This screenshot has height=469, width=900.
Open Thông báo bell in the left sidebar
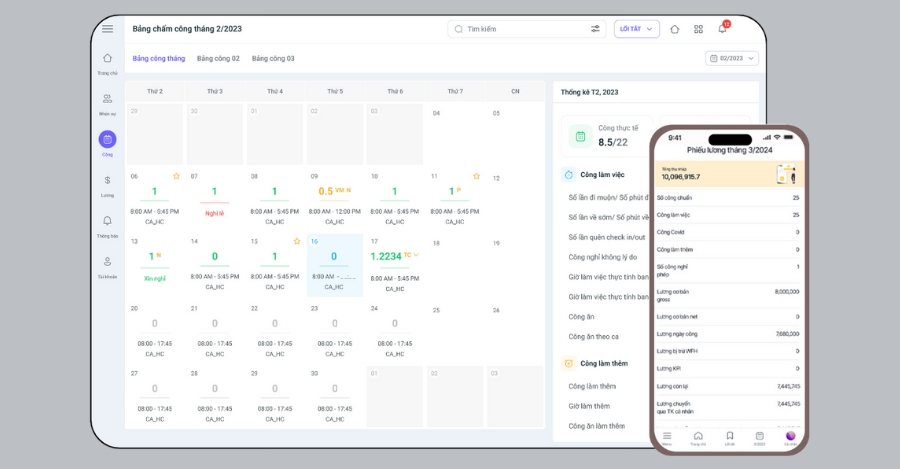(107, 222)
